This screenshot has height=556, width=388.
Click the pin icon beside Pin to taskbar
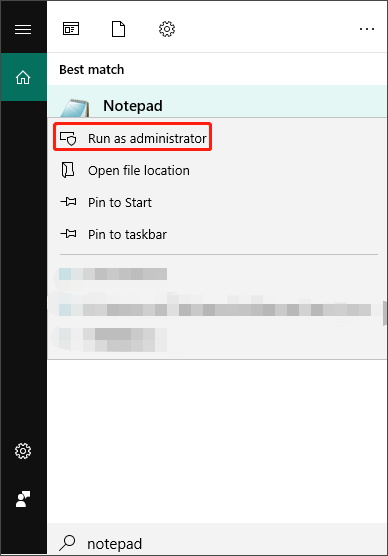68,233
